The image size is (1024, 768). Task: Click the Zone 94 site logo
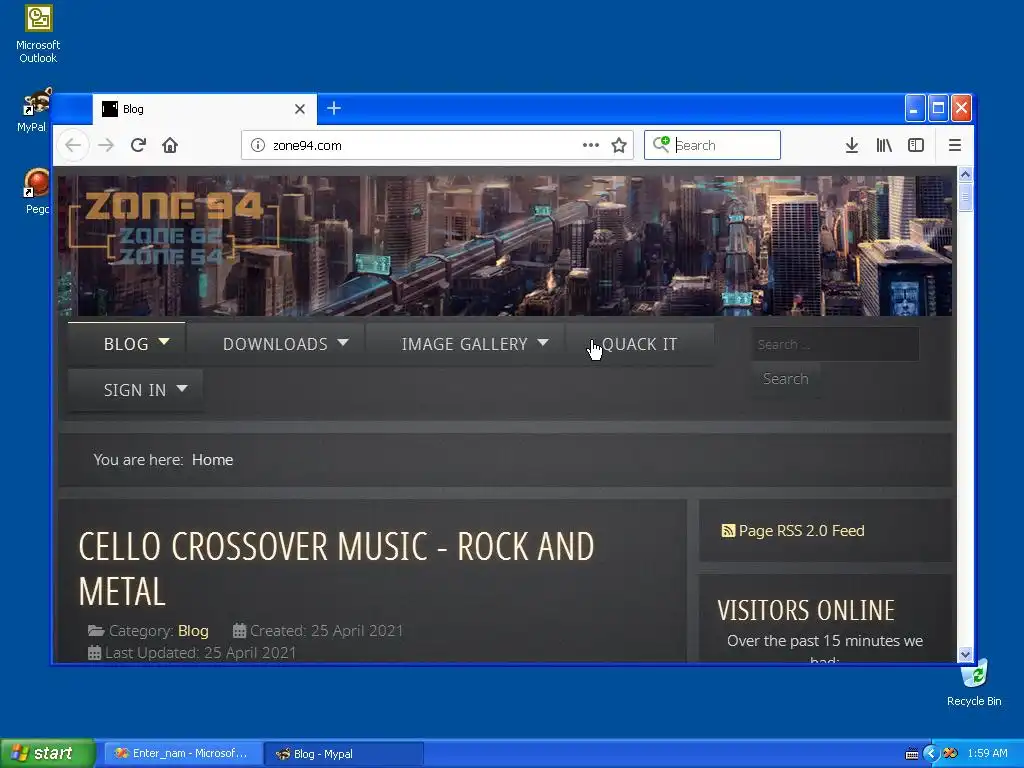coord(174,227)
